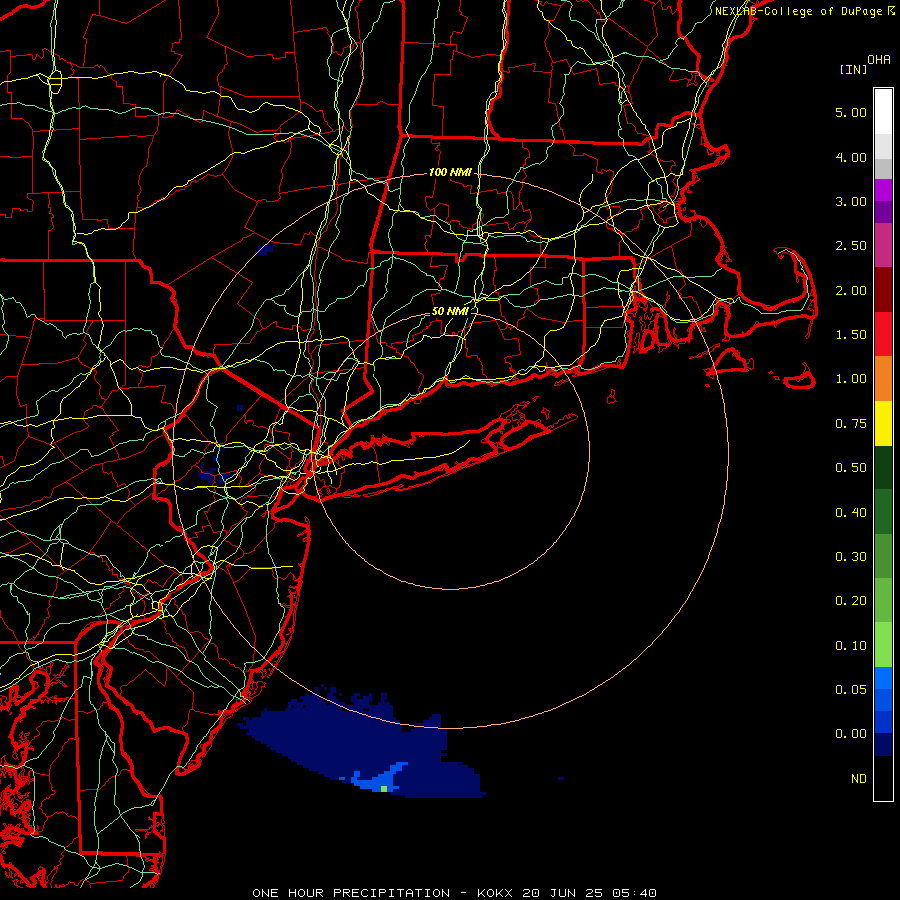The height and width of the screenshot is (900, 900).
Task: Click the 2.00 legend value
Action: click(x=851, y=290)
